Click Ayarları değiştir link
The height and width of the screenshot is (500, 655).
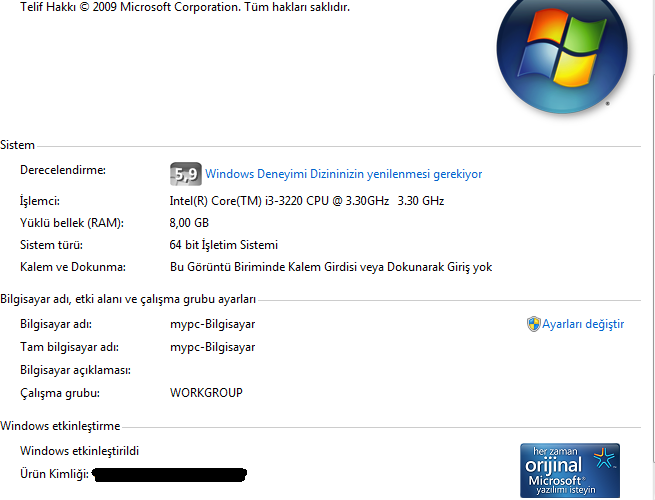click(x=583, y=324)
